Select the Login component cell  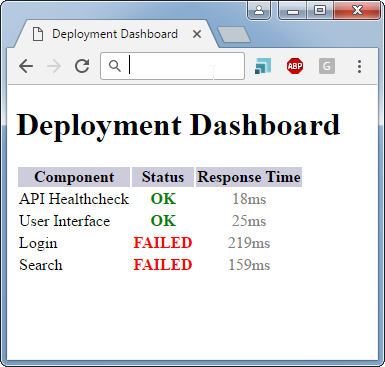coord(74,243)
